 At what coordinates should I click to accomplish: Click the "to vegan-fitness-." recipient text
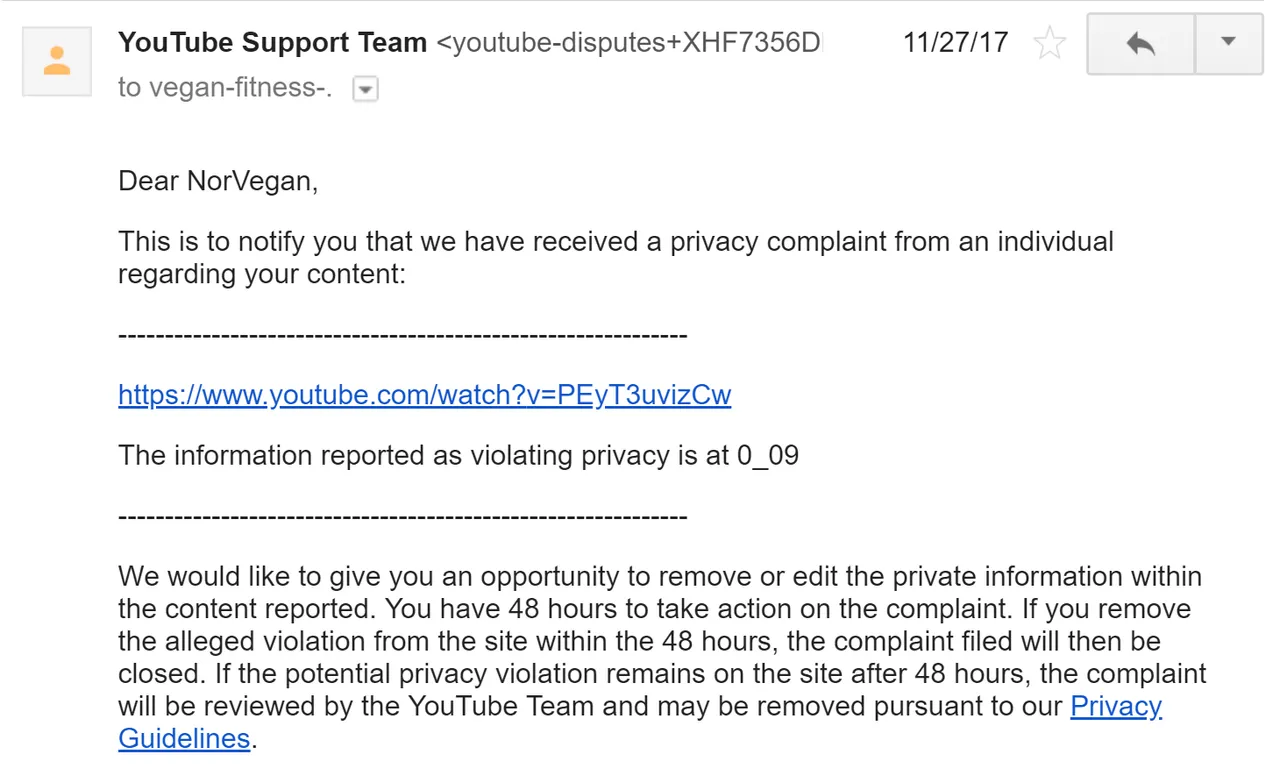[226, 88]
